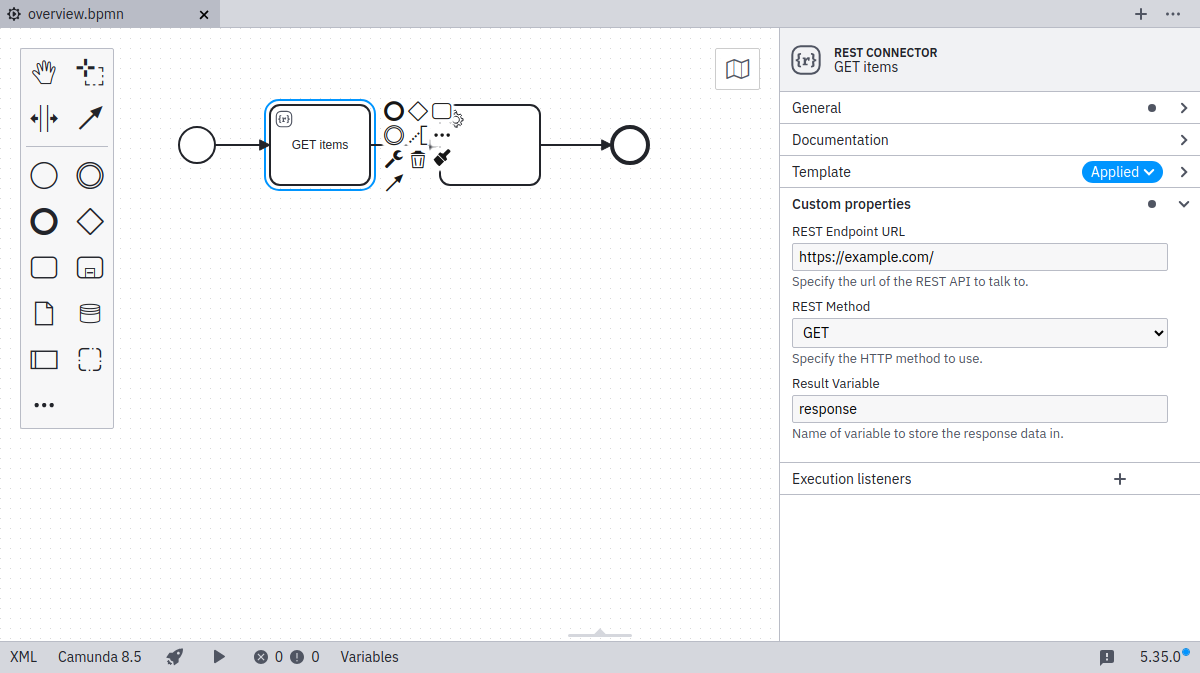
Task: Activate the Global connect tool
Action: click(89, 118)
